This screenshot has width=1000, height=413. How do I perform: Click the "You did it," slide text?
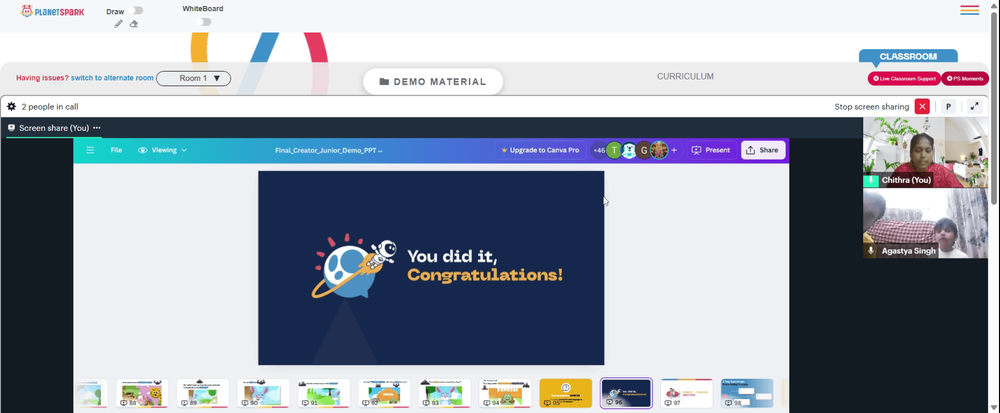point(452,256)
